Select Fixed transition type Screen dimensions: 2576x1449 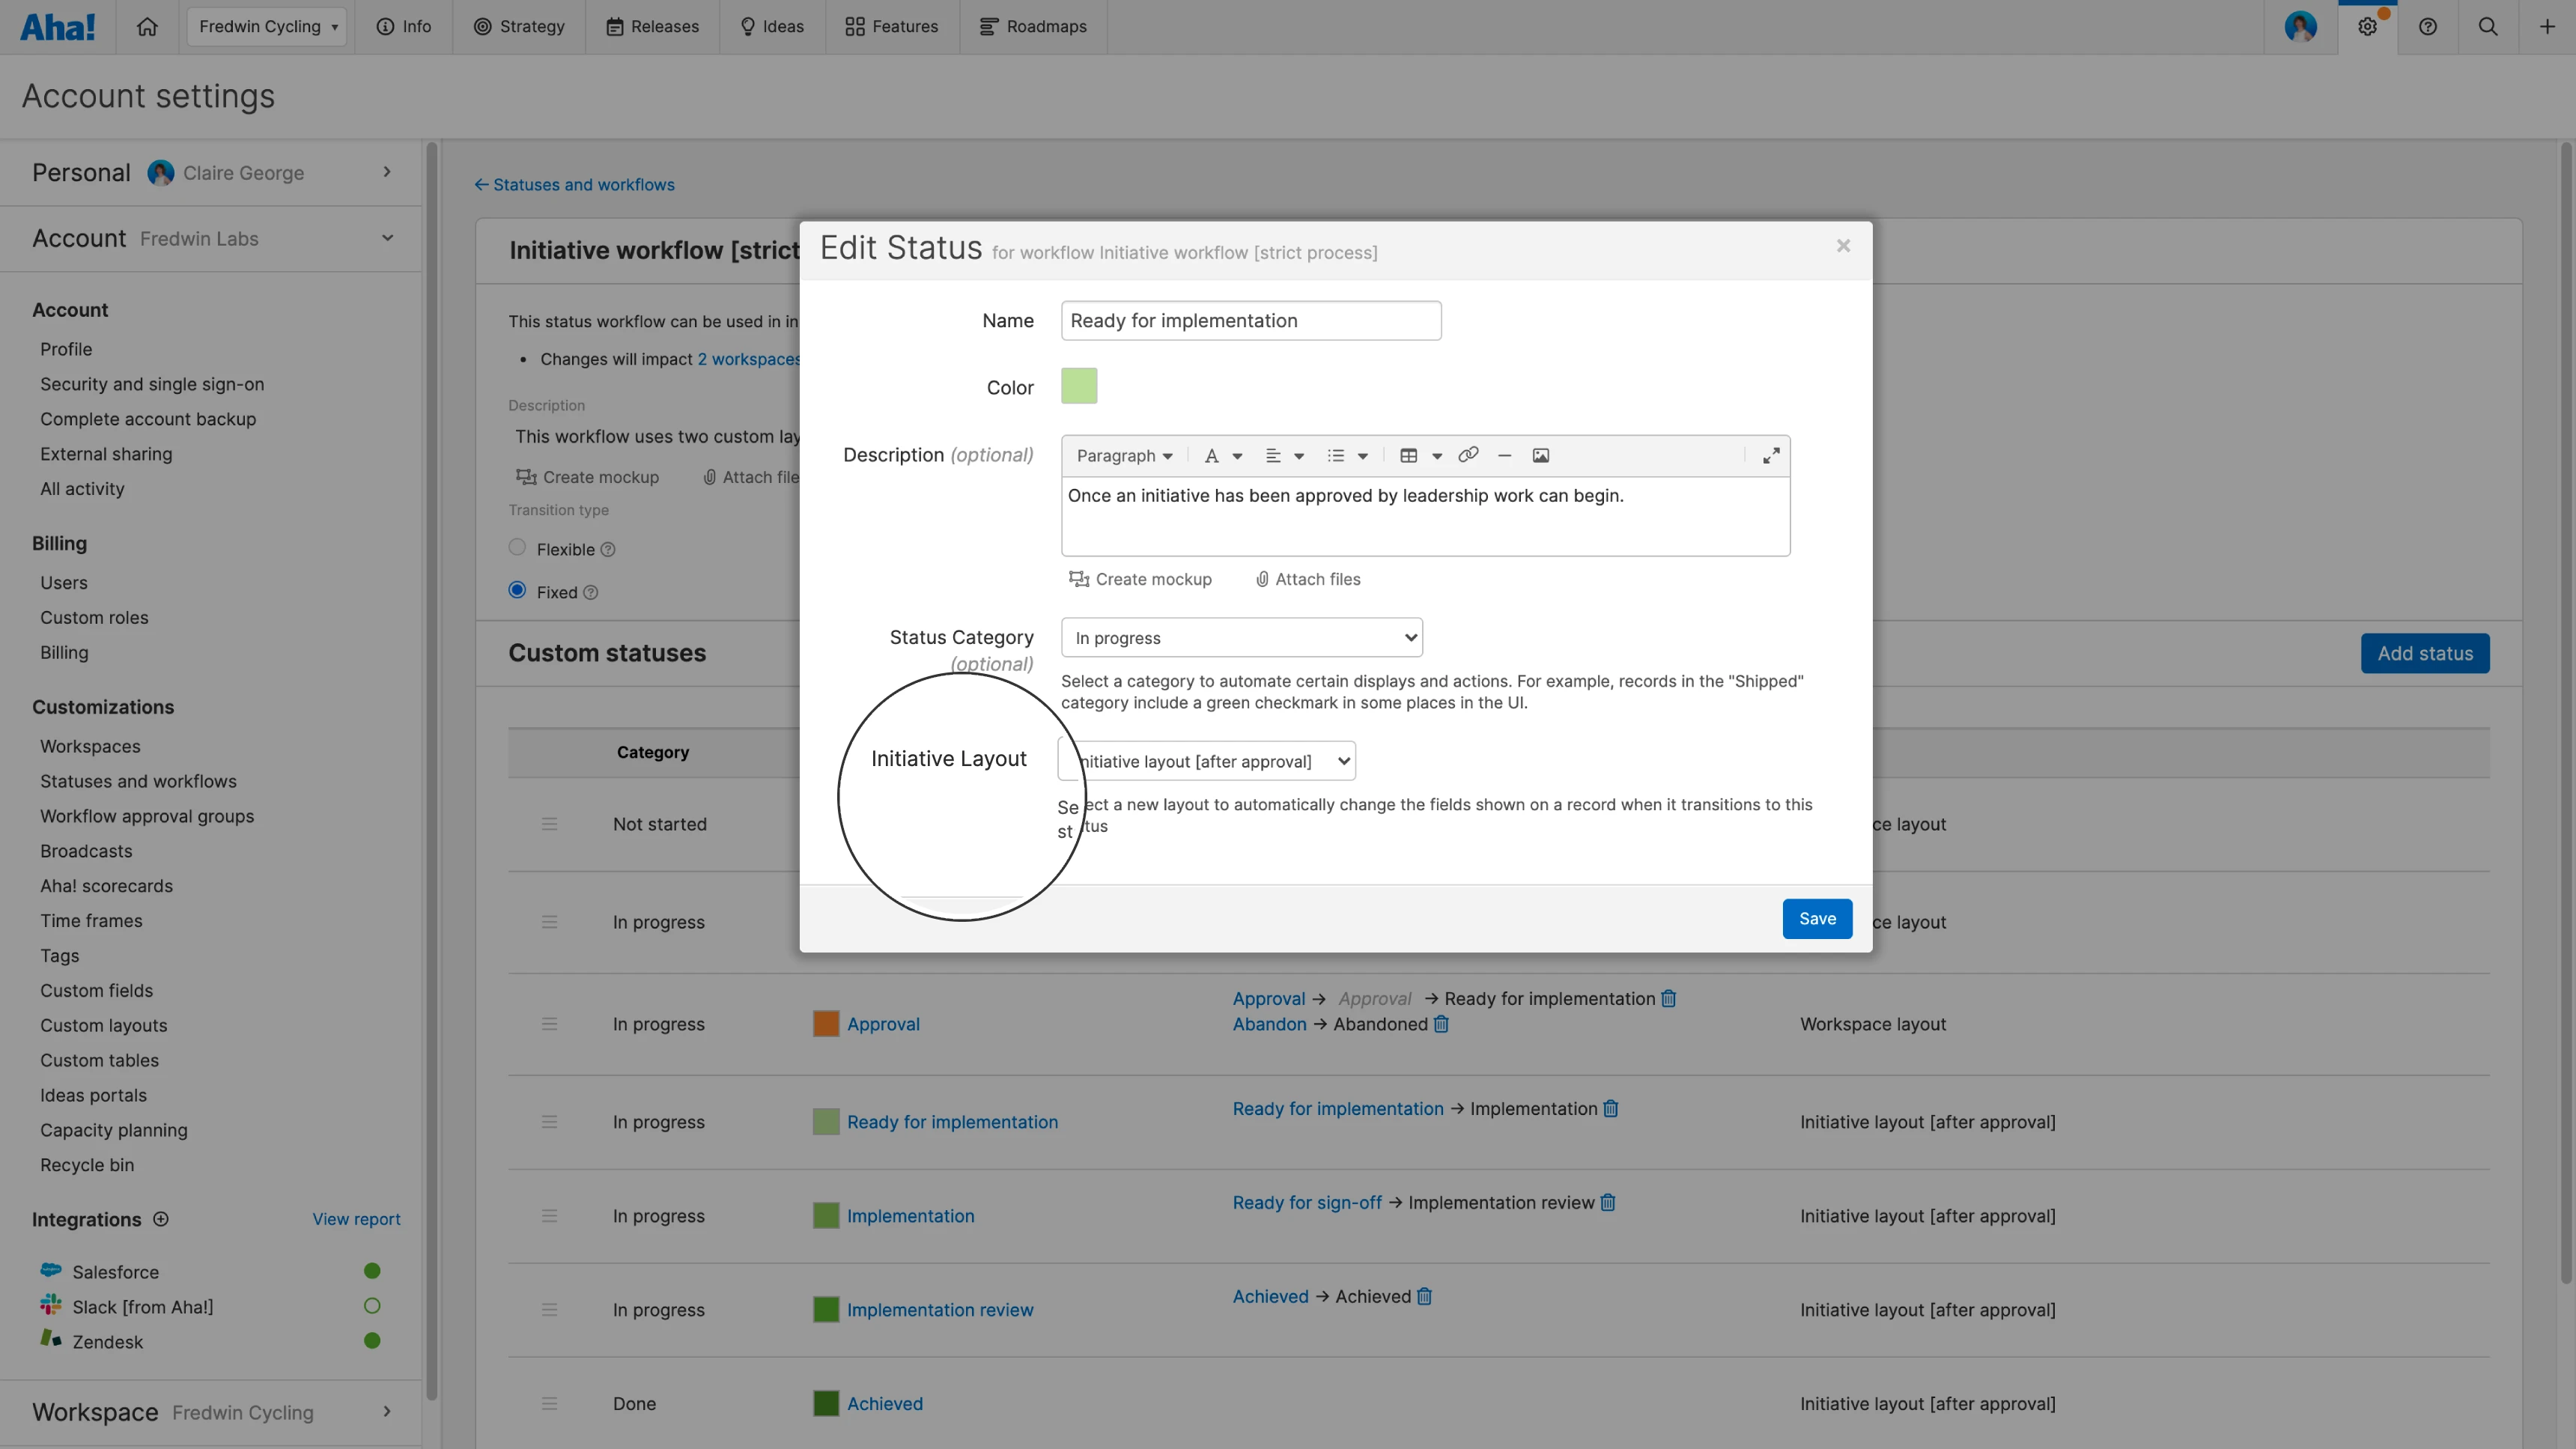click(517, 590)
